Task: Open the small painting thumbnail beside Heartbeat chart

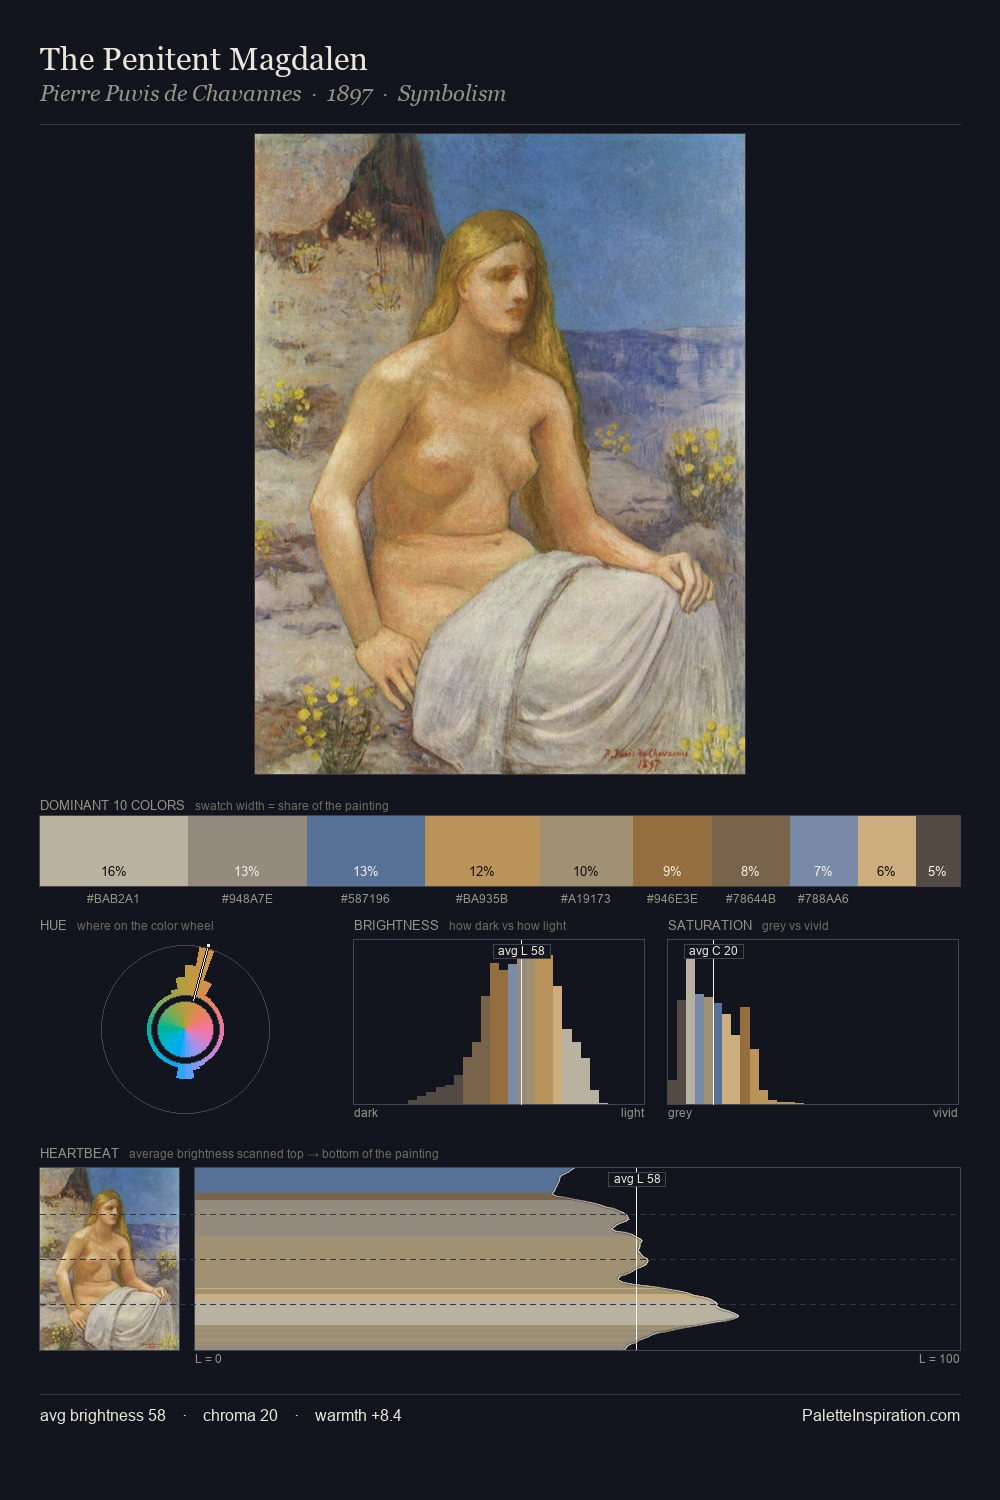Action: coord(110,1259)
